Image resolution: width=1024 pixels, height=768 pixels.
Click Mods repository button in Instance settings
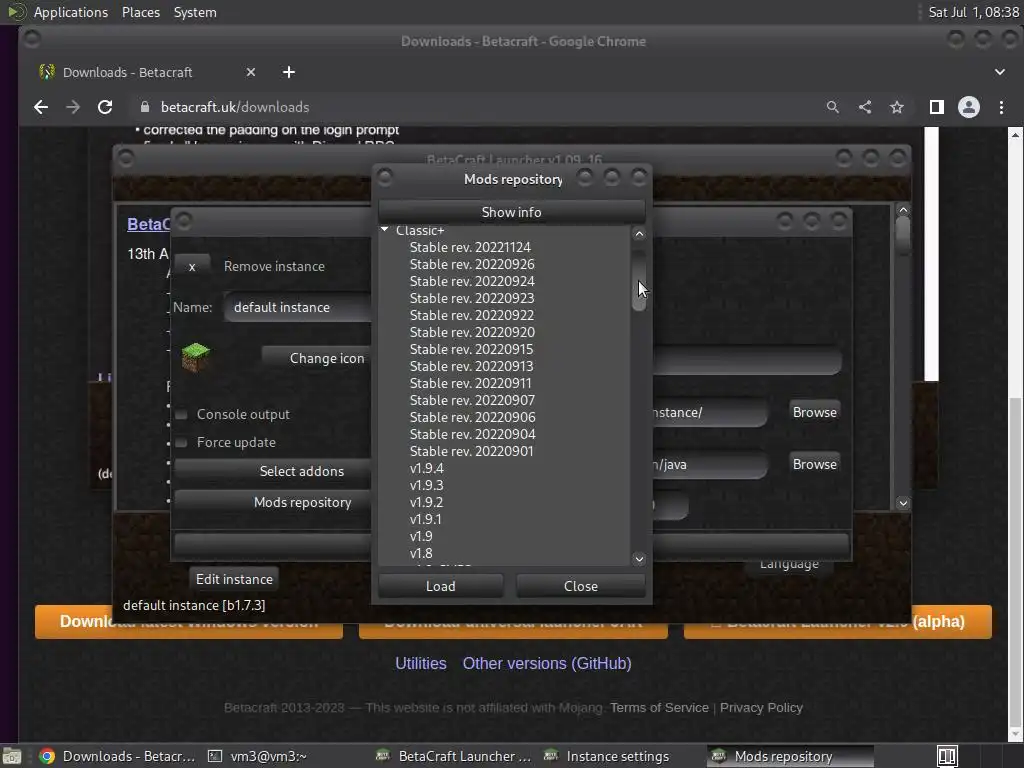point(273,502)
